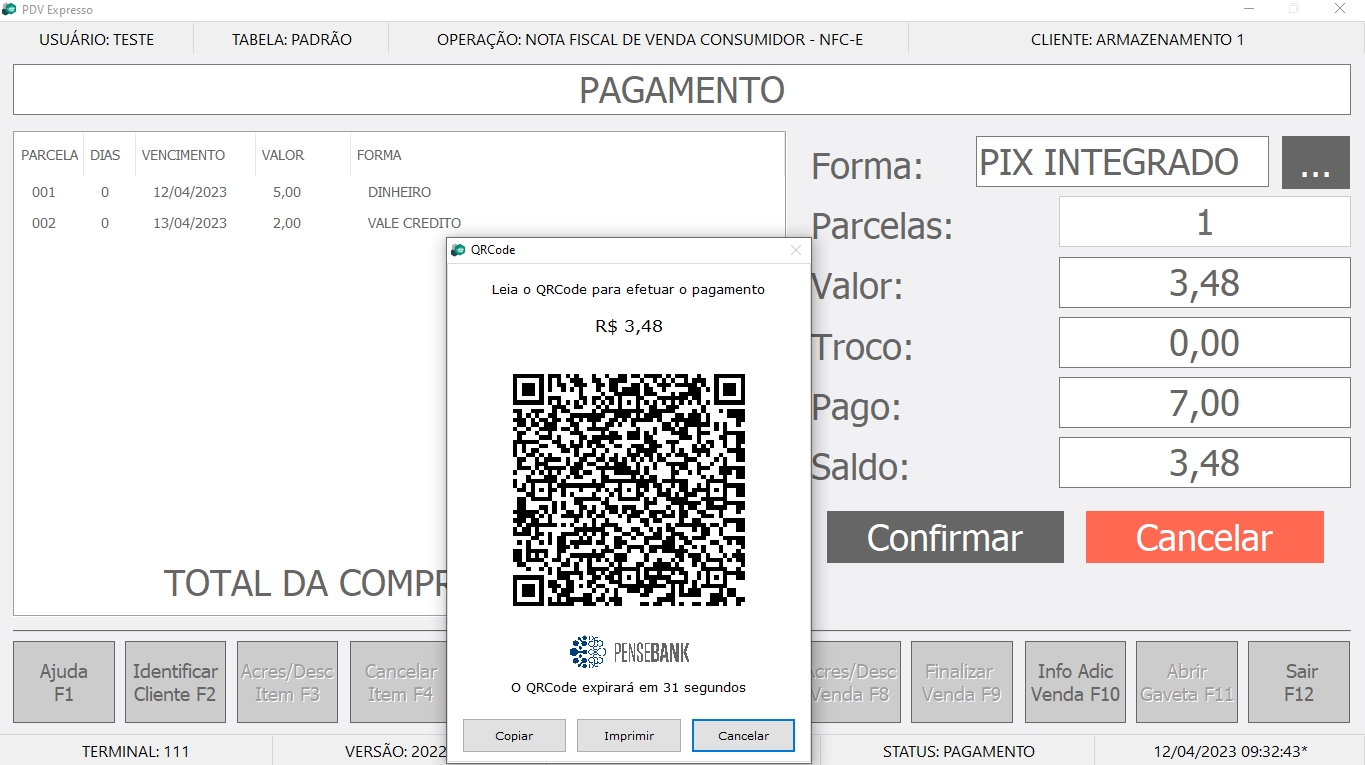Click the Pago field showing 7,00
This screenshot has height=765, width=1365.
pyautogui.click(x=1205, y=403)
